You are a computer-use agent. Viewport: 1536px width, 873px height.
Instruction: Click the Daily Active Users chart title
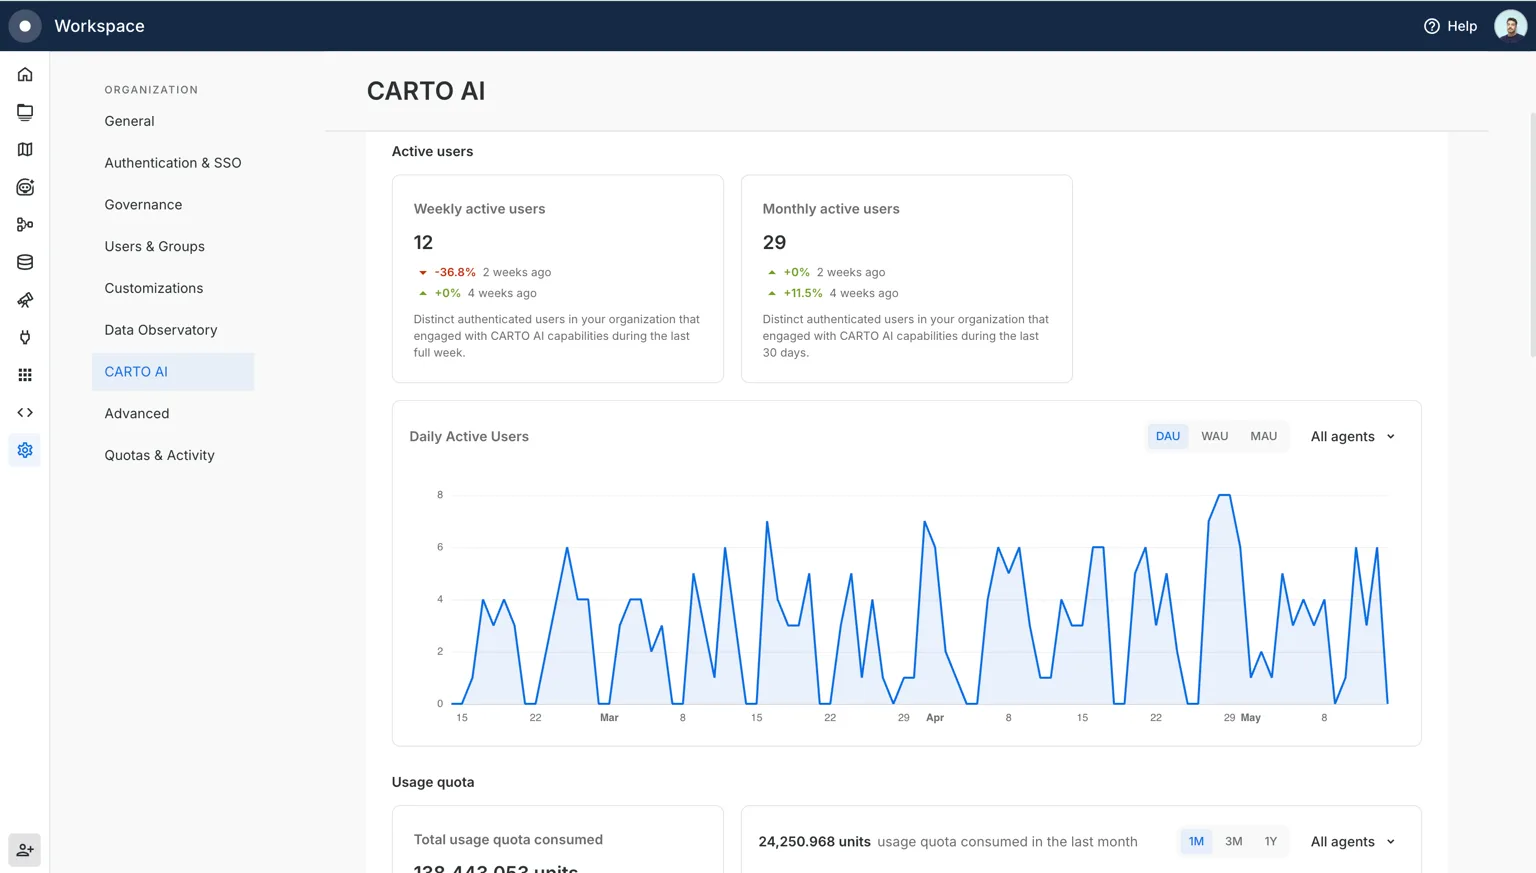click(x=469, y=436)
